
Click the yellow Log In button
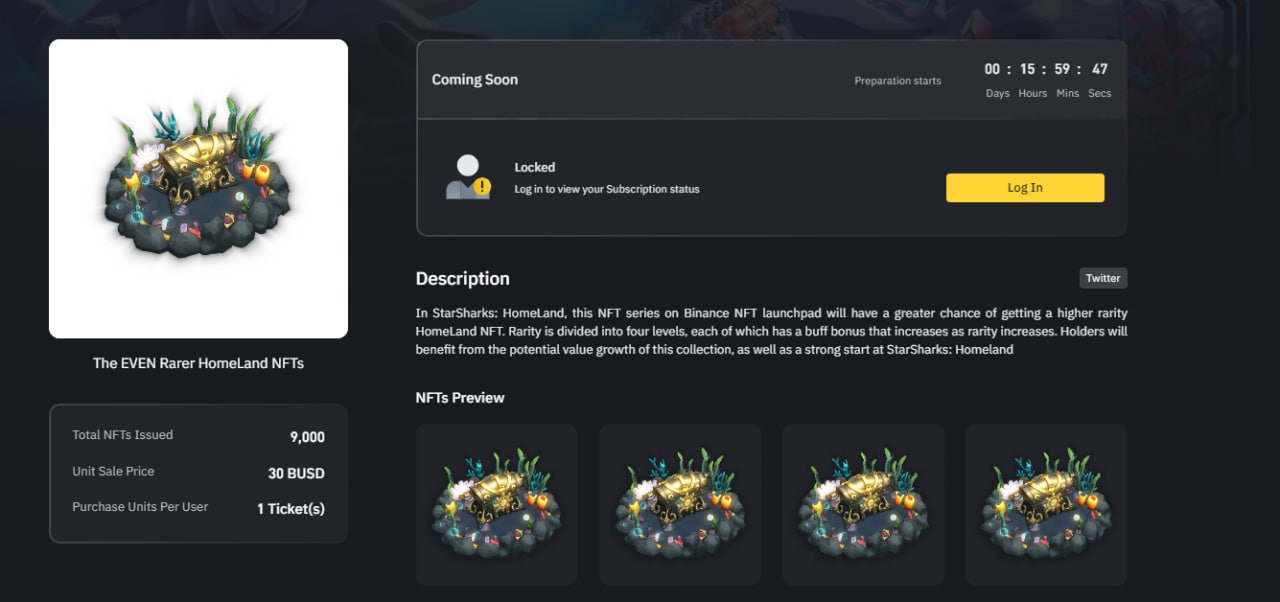click(1025, 188)
